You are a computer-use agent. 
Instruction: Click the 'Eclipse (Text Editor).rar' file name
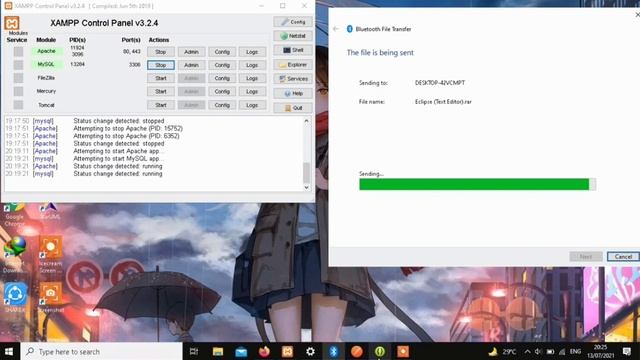pos(443,102)
